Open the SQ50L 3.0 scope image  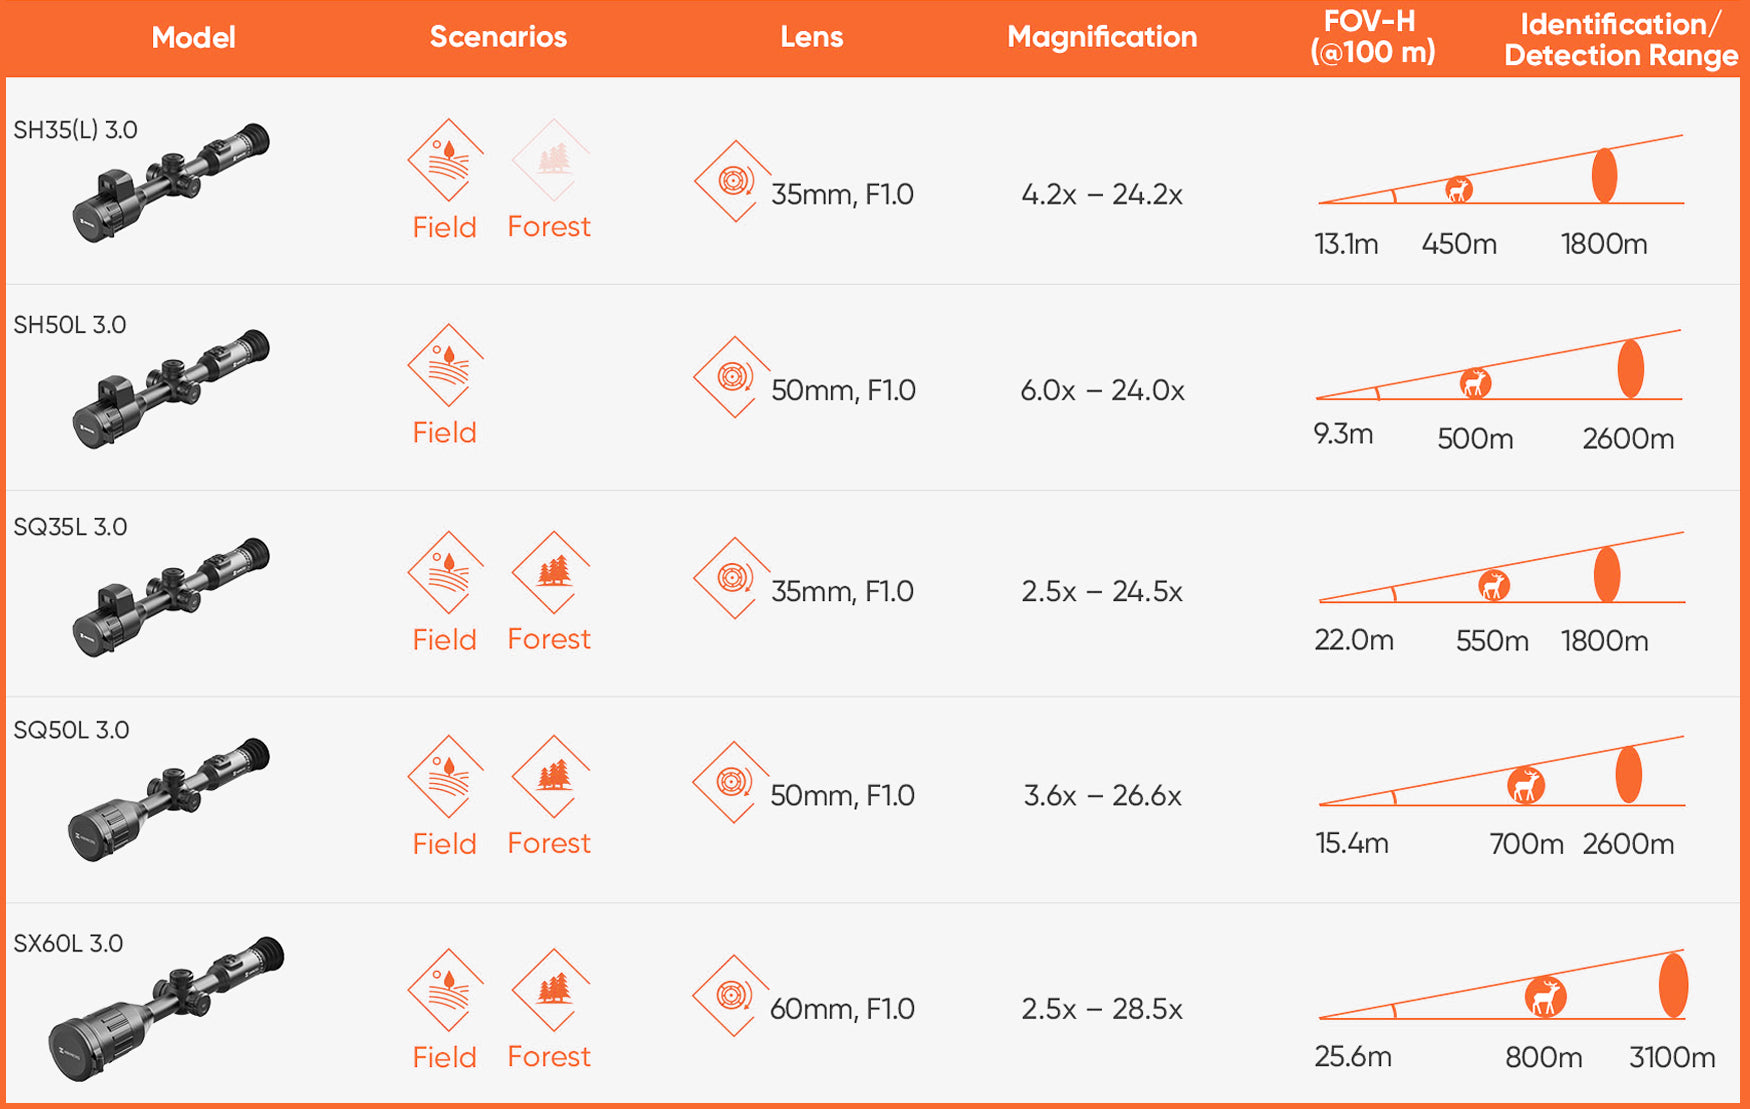click(169, 800)
